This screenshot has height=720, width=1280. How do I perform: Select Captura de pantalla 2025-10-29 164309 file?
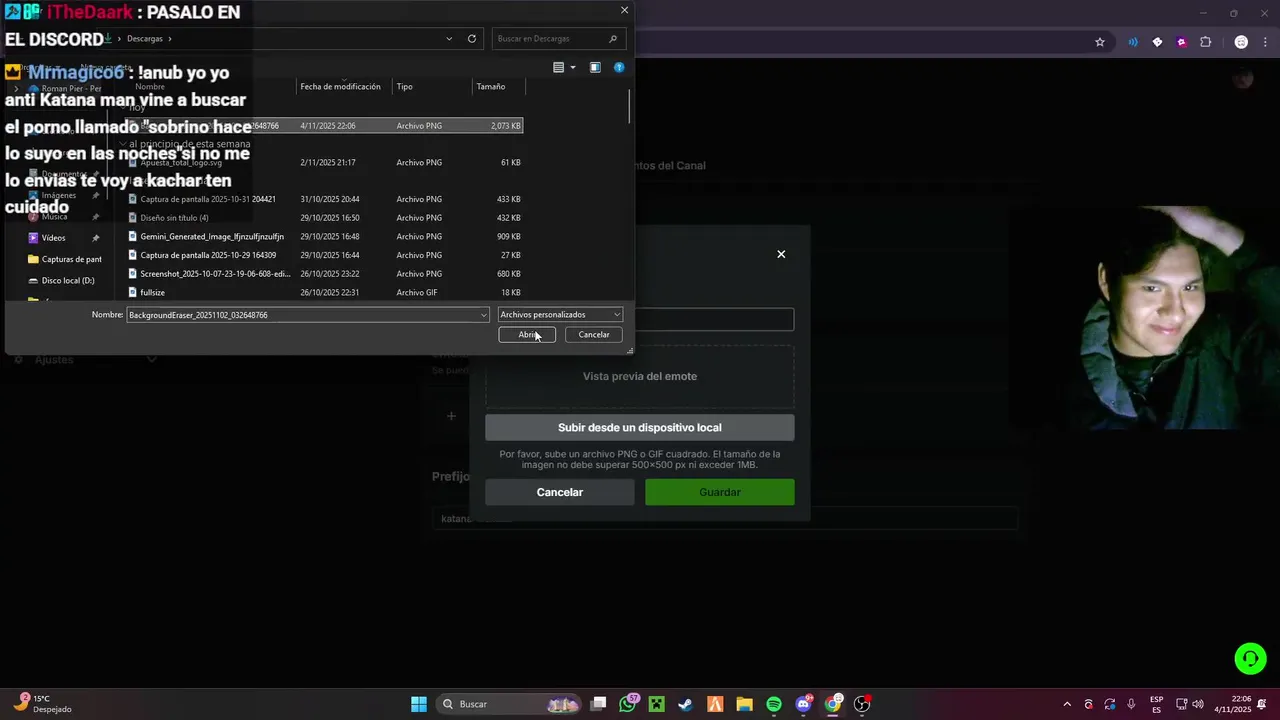[x=325, y=255]
